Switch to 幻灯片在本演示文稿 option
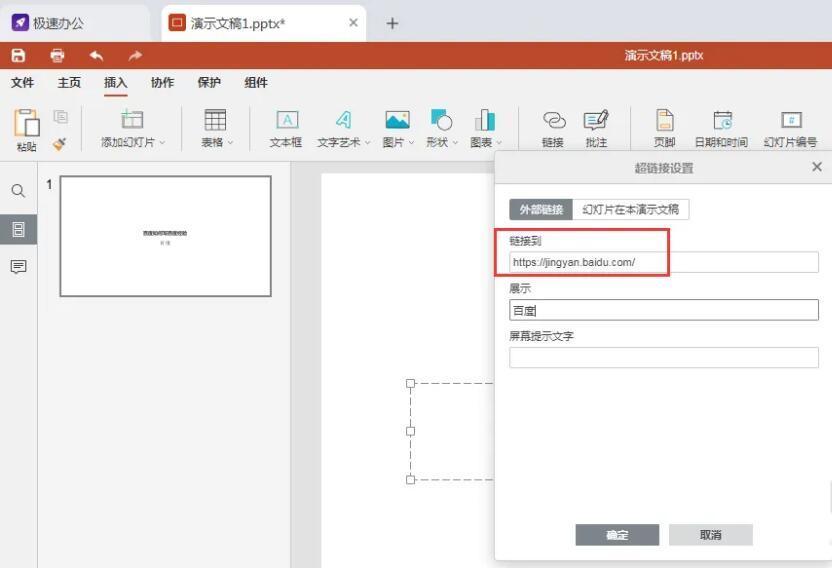832x568 pixels. 631,209
